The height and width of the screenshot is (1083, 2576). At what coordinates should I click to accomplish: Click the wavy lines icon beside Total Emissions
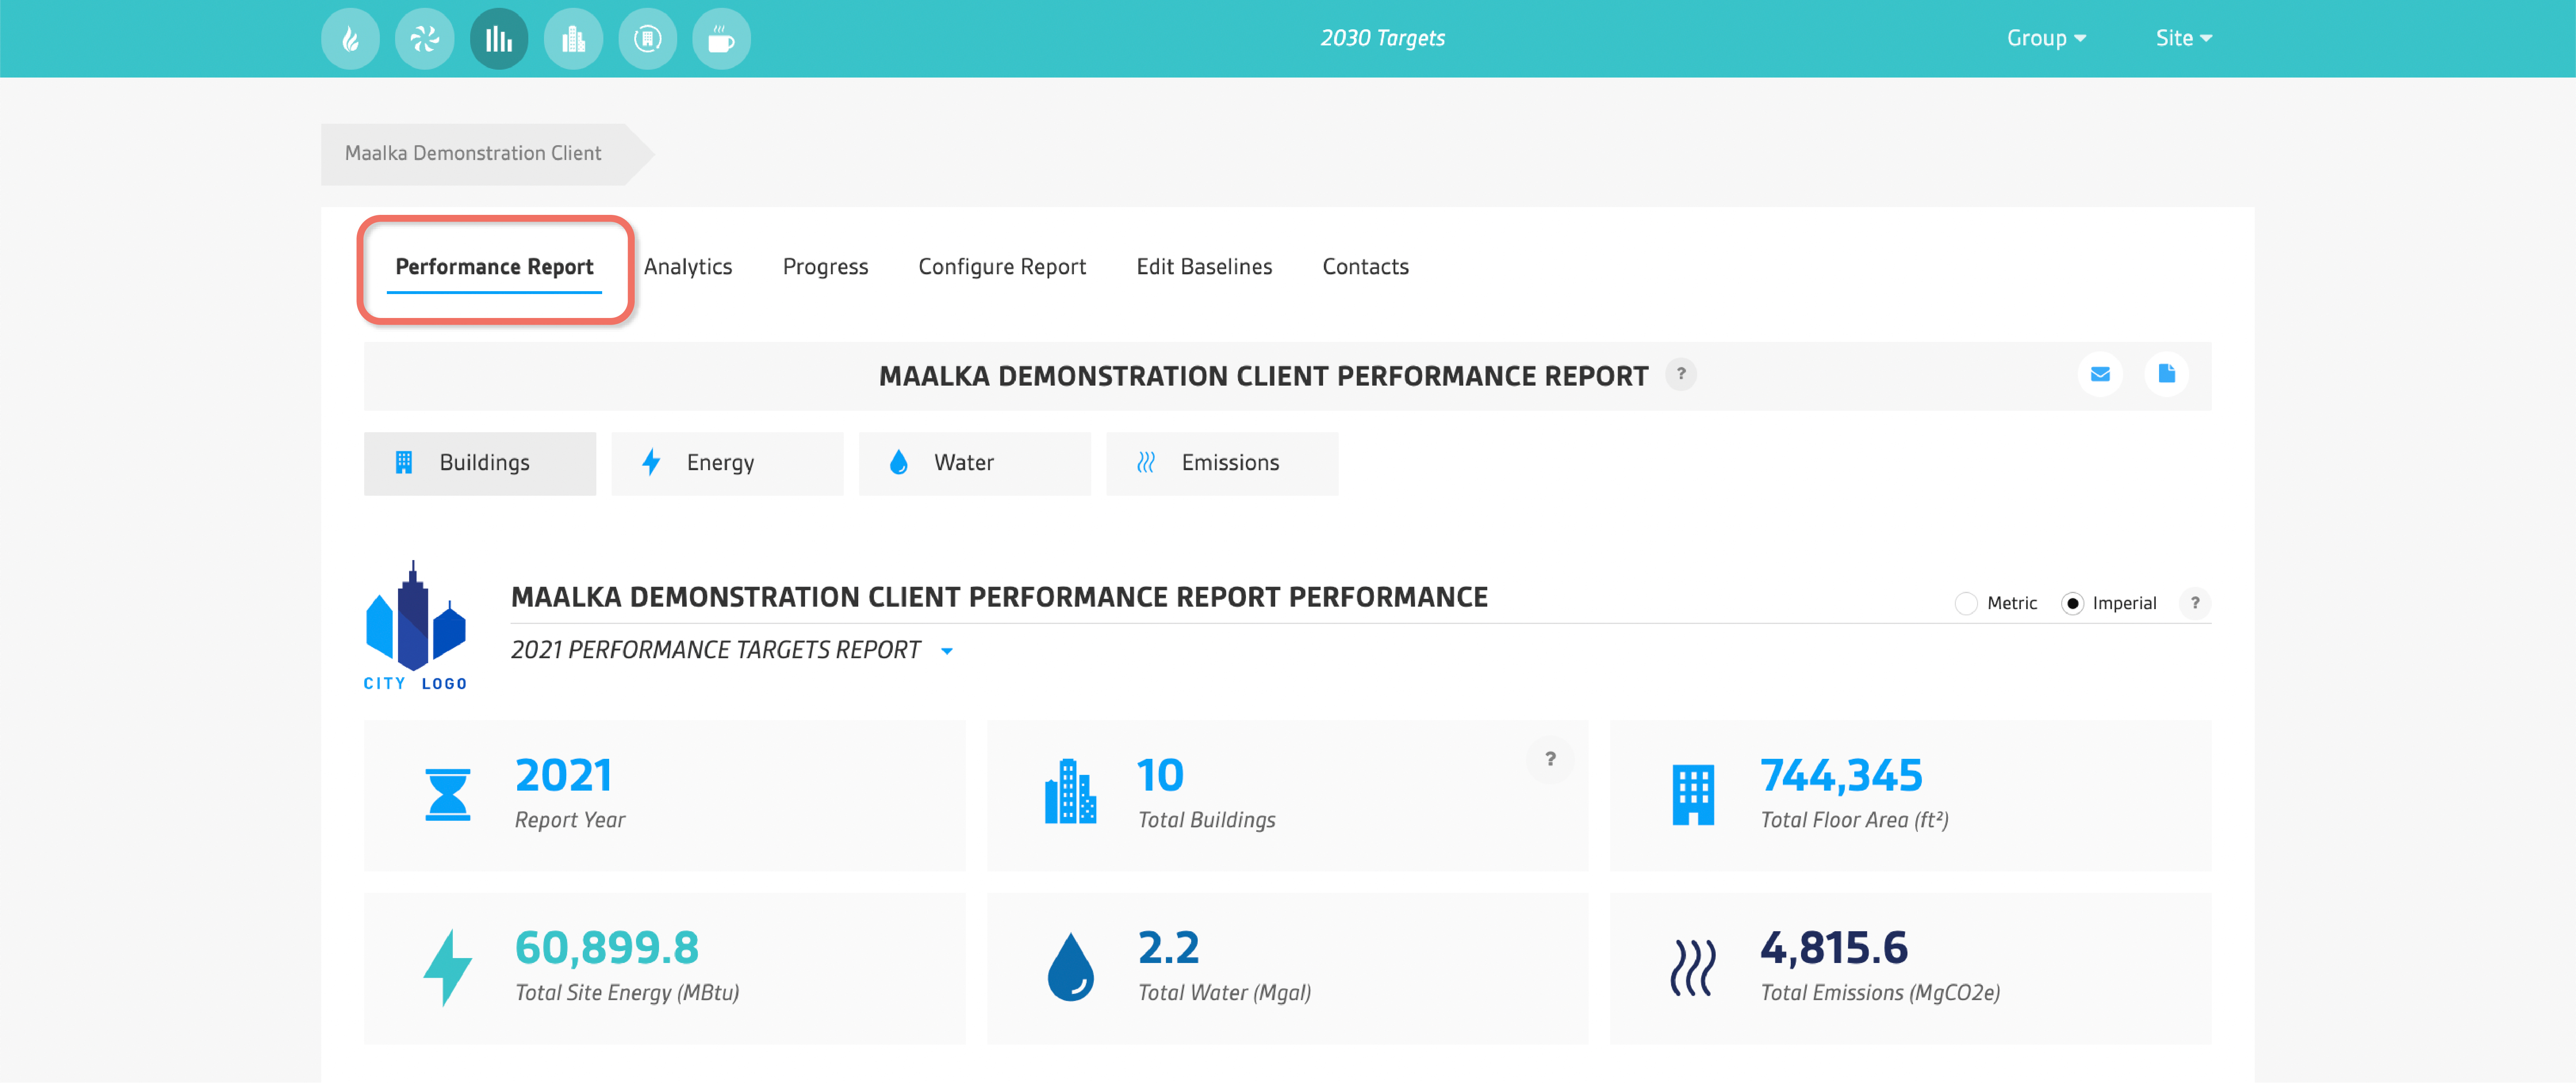click(x=1692, y=967)
